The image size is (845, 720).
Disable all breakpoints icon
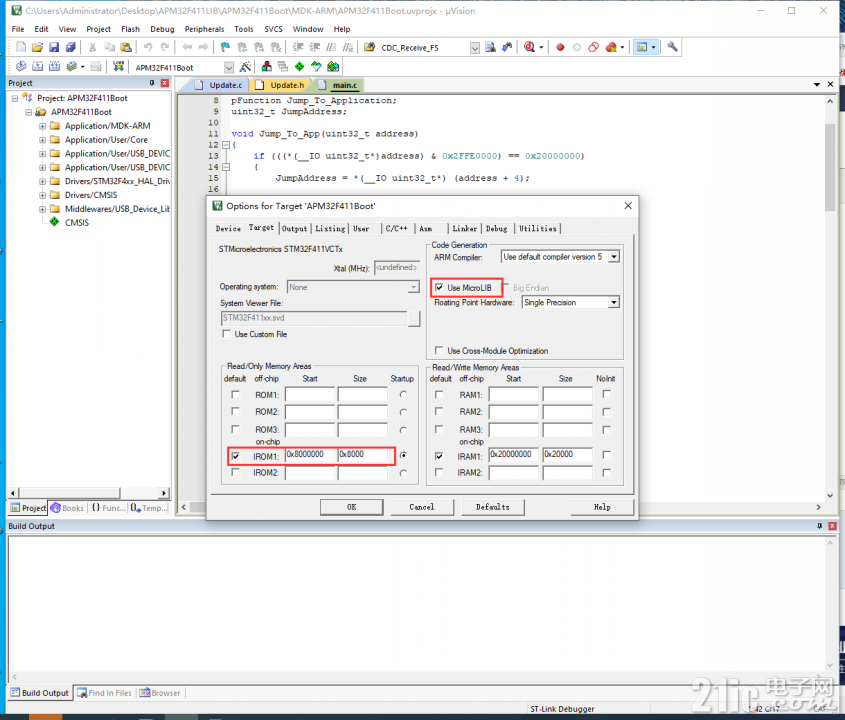pyautogui.click(x=593, y=47)
